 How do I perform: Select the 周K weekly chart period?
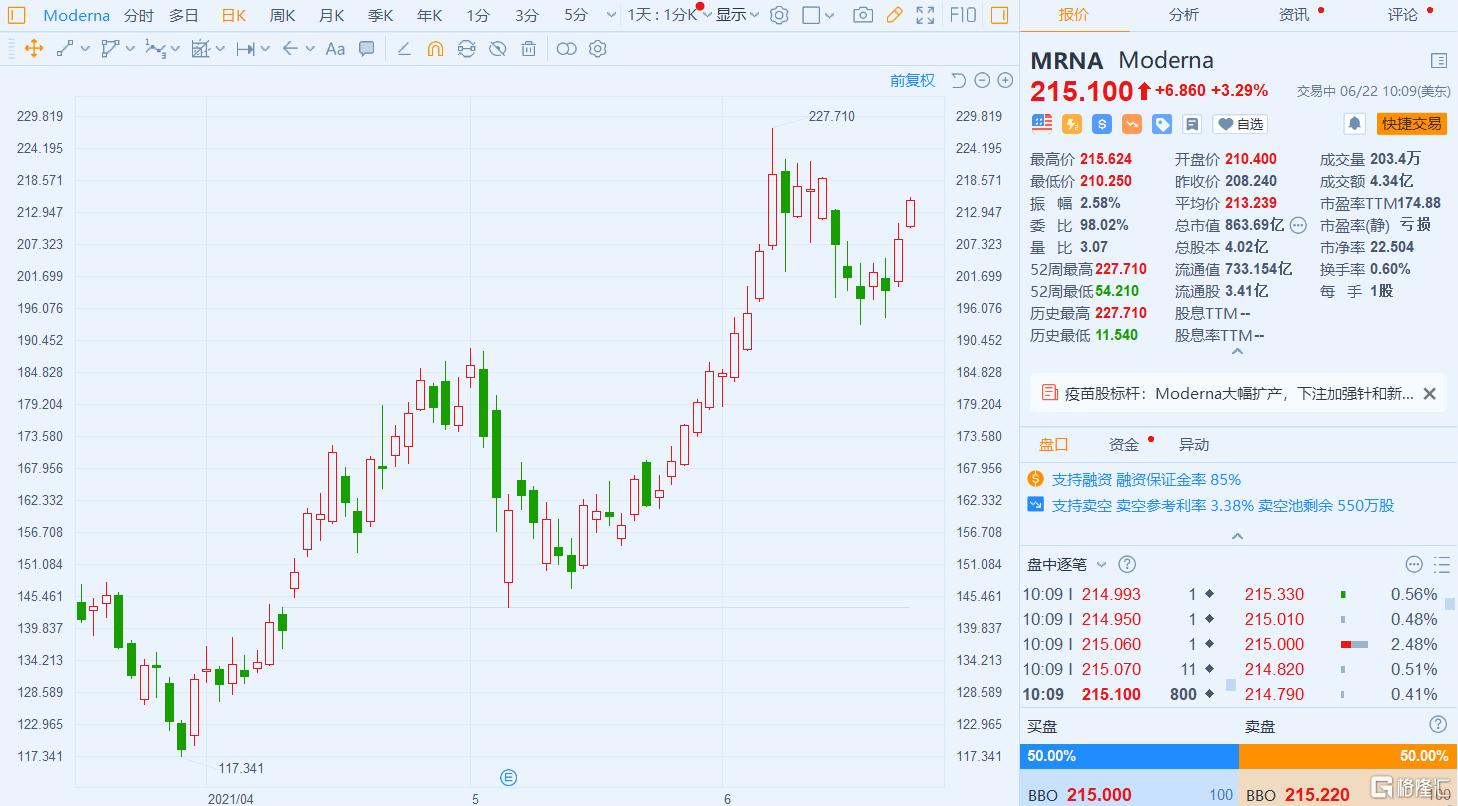coord(283,15)
